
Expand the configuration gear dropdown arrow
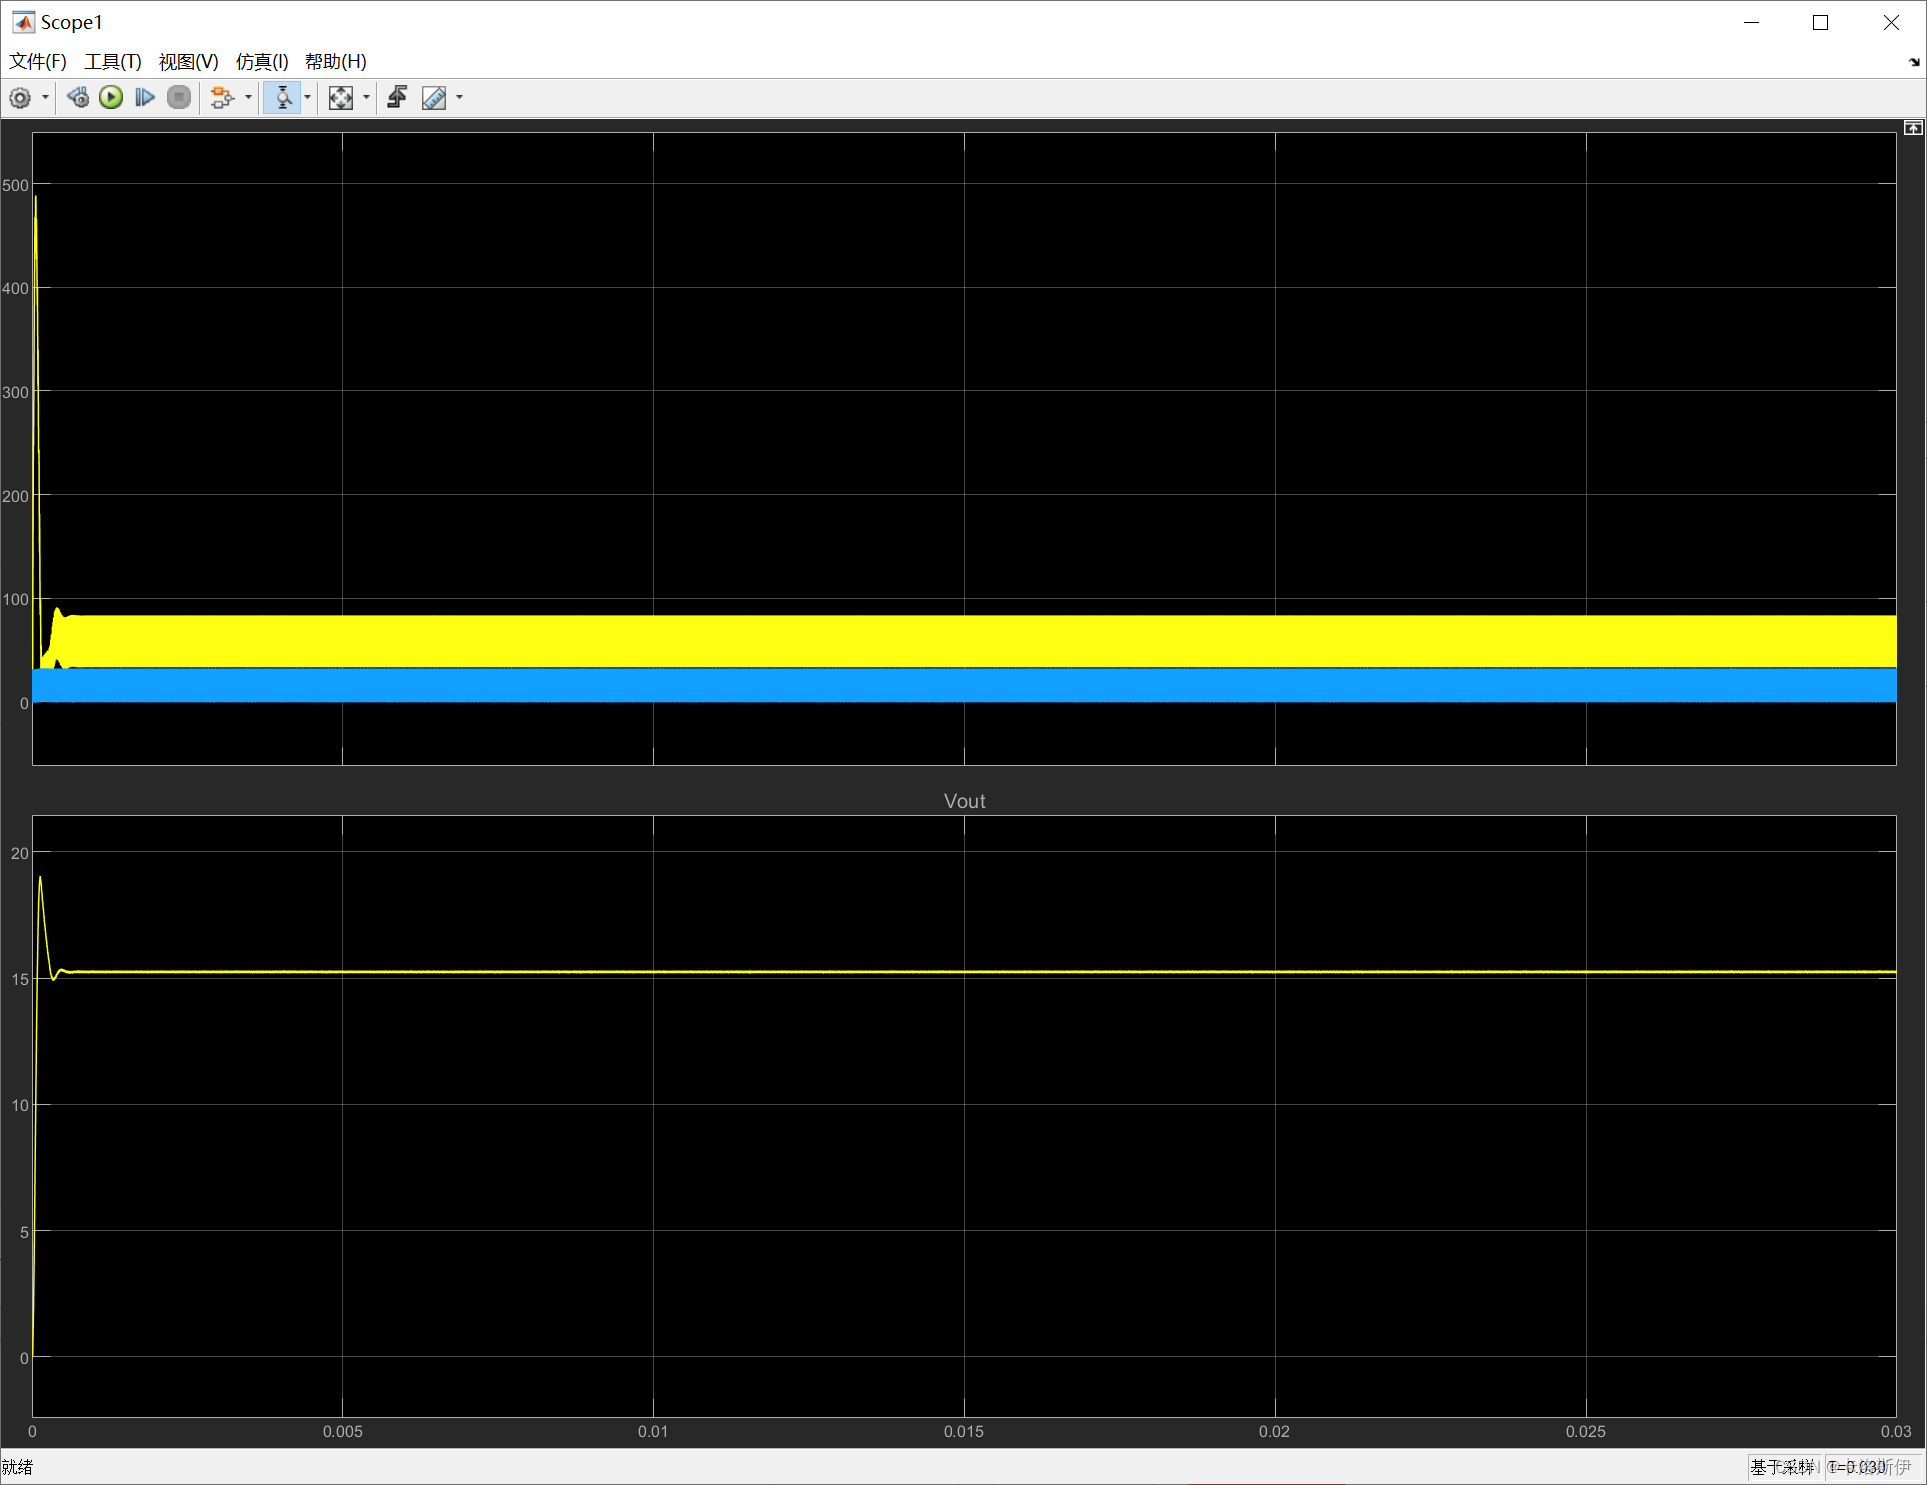(x=45, y=98)
